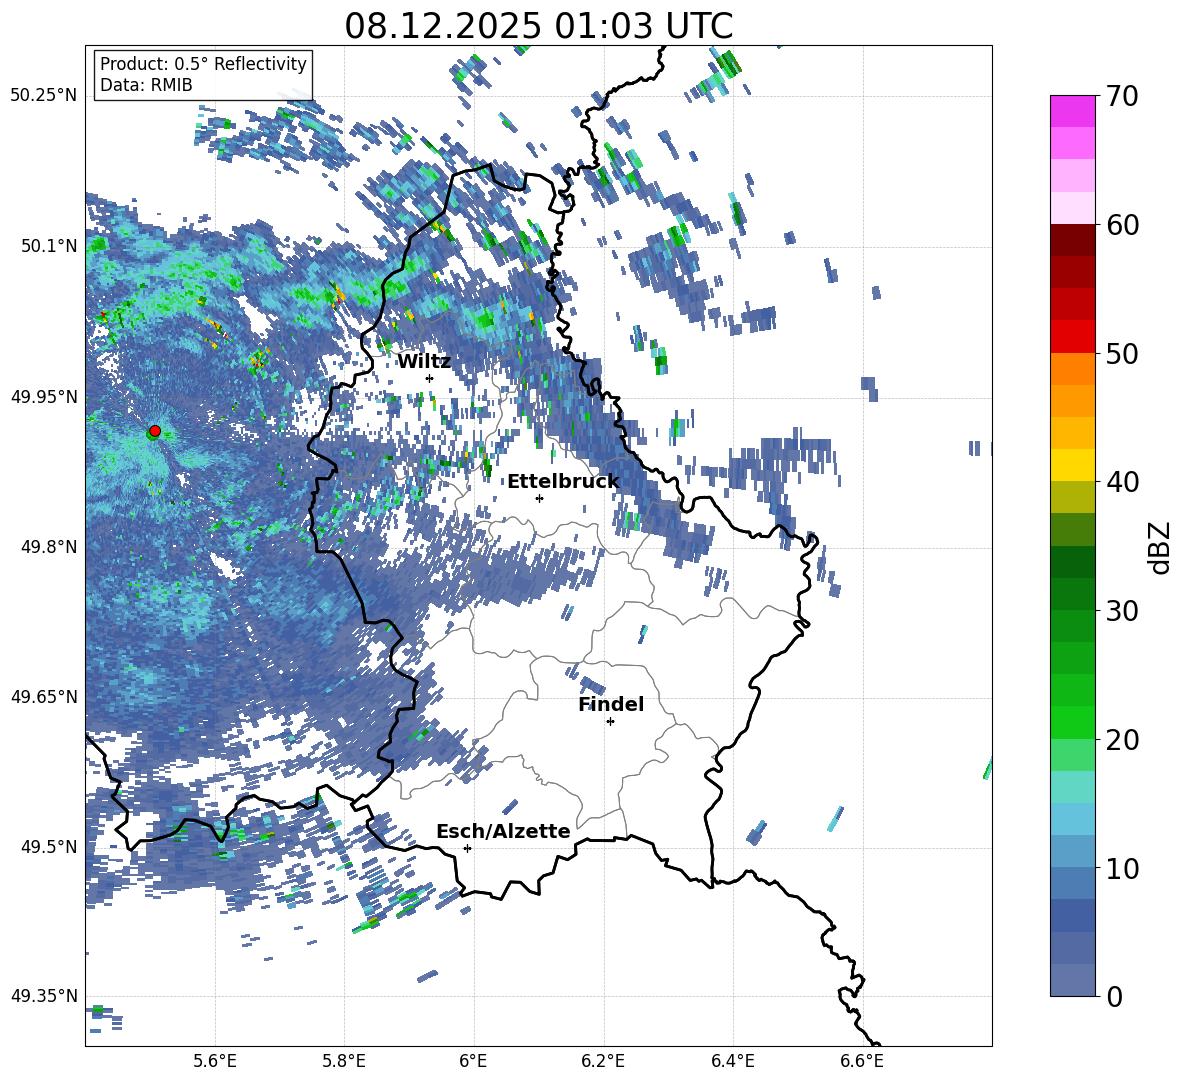This screenshot has width=1184, height=1081.
Task: Click the 50.1°N latitude label
Action: 48,246
